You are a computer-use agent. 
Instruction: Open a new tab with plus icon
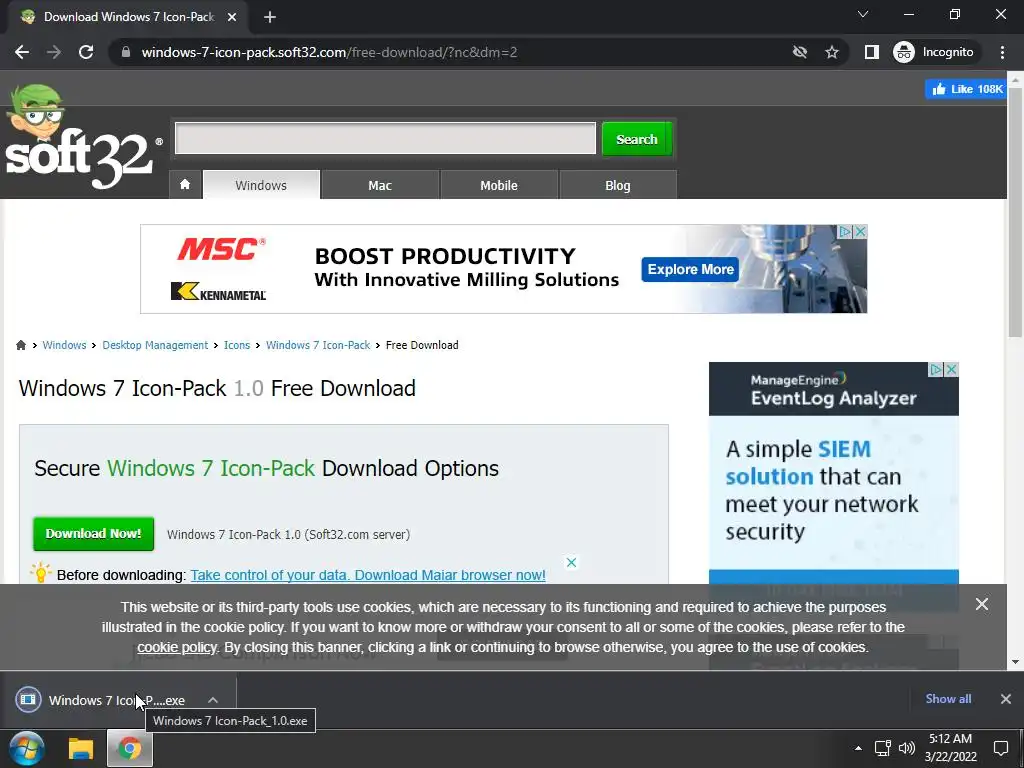270,17
